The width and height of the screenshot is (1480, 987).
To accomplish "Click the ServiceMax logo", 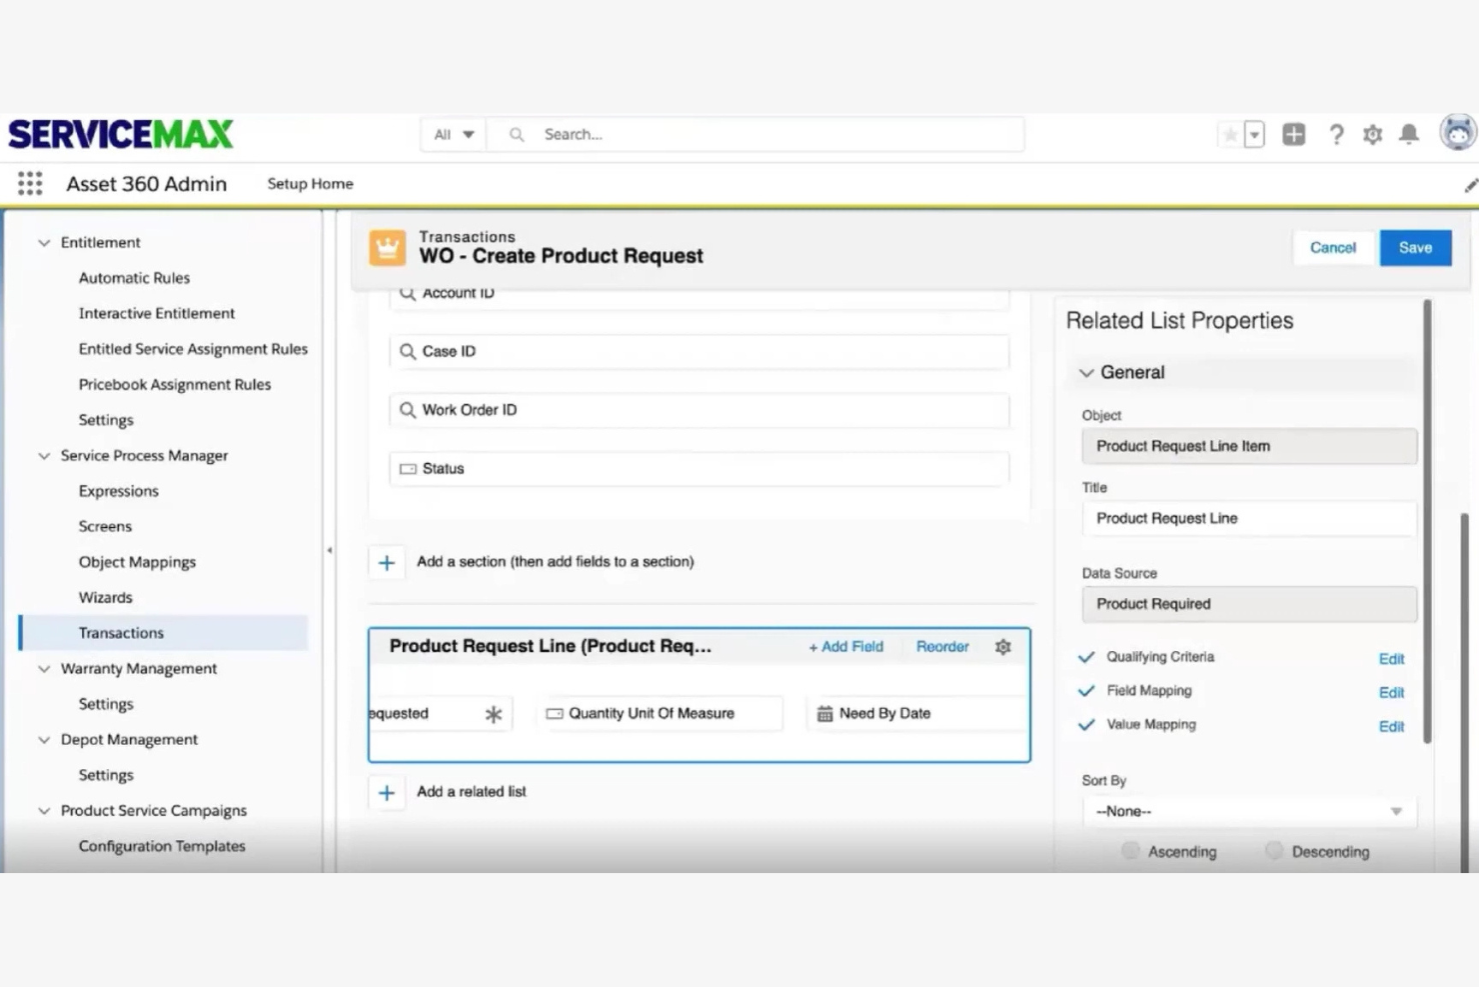I will pyautogui.click(x=120, y=134).
